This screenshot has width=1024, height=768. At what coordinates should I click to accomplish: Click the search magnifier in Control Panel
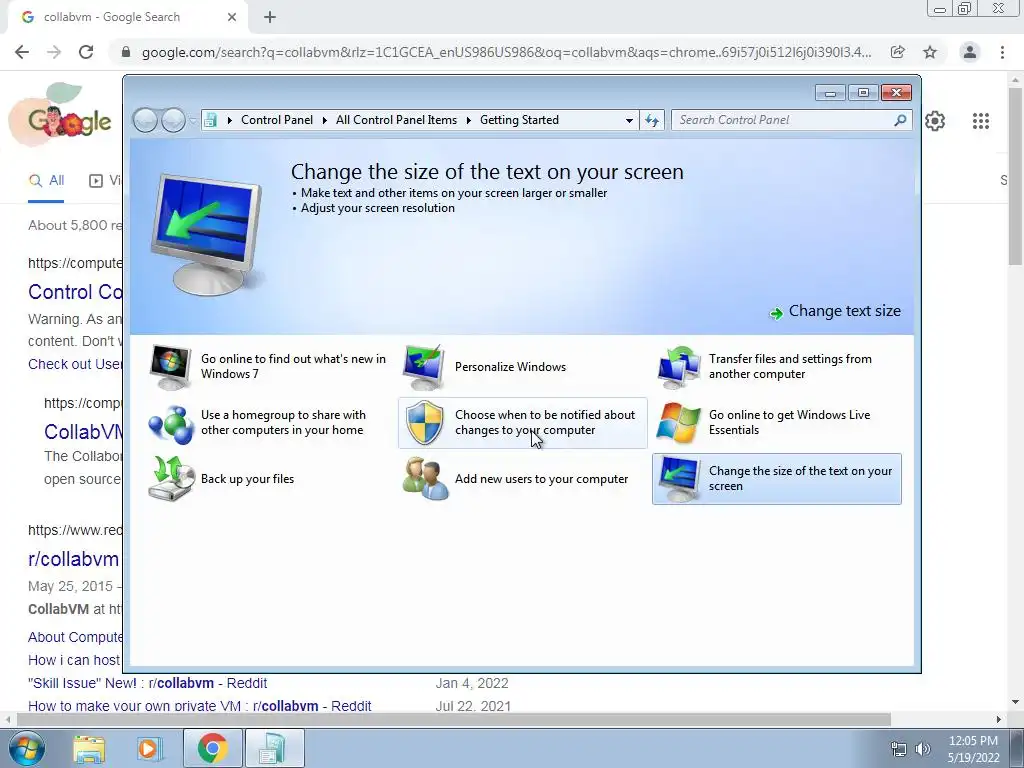coord(901,120)
